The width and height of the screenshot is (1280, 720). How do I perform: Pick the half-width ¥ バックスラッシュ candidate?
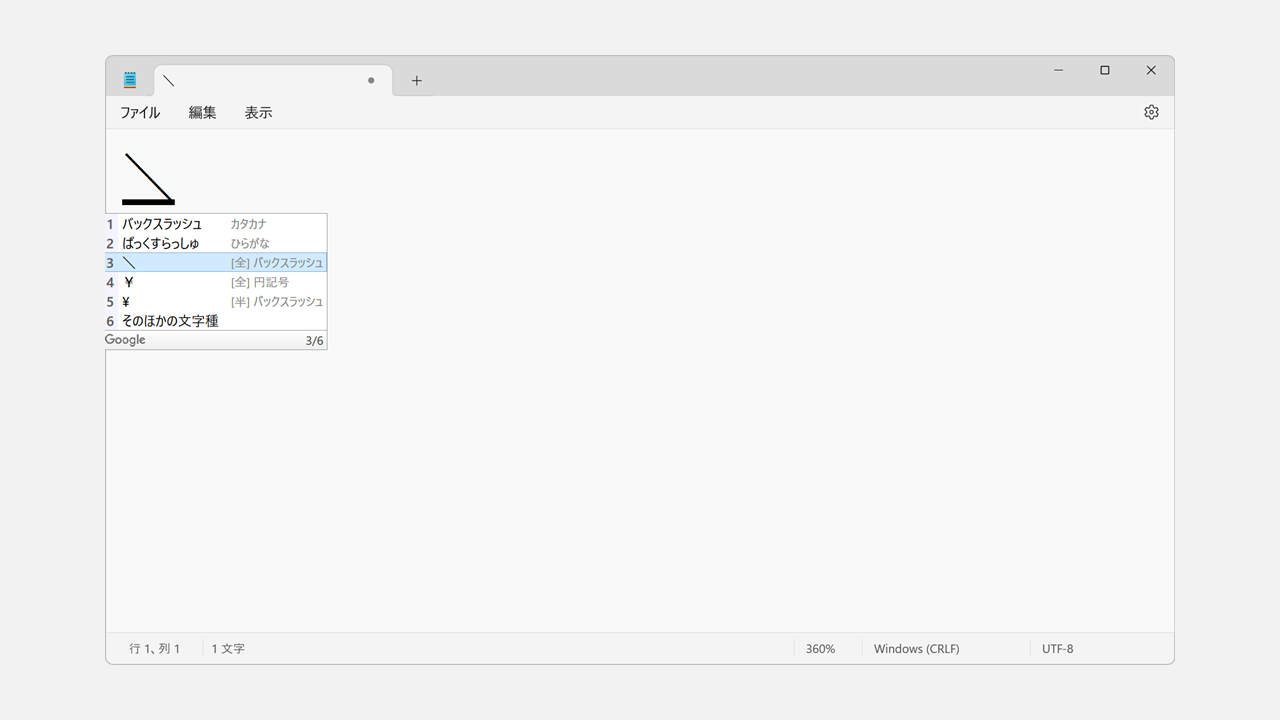pyautogui.click(x=216, y=301)
